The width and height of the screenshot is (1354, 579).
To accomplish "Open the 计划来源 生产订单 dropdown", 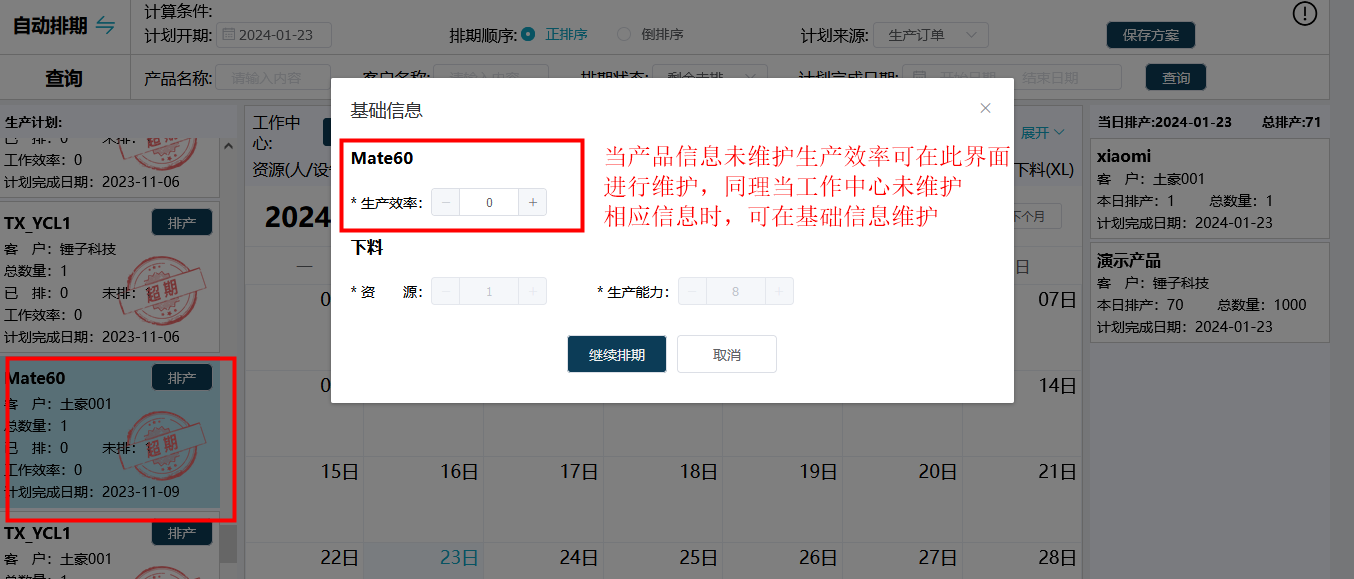I will point(931,35).
